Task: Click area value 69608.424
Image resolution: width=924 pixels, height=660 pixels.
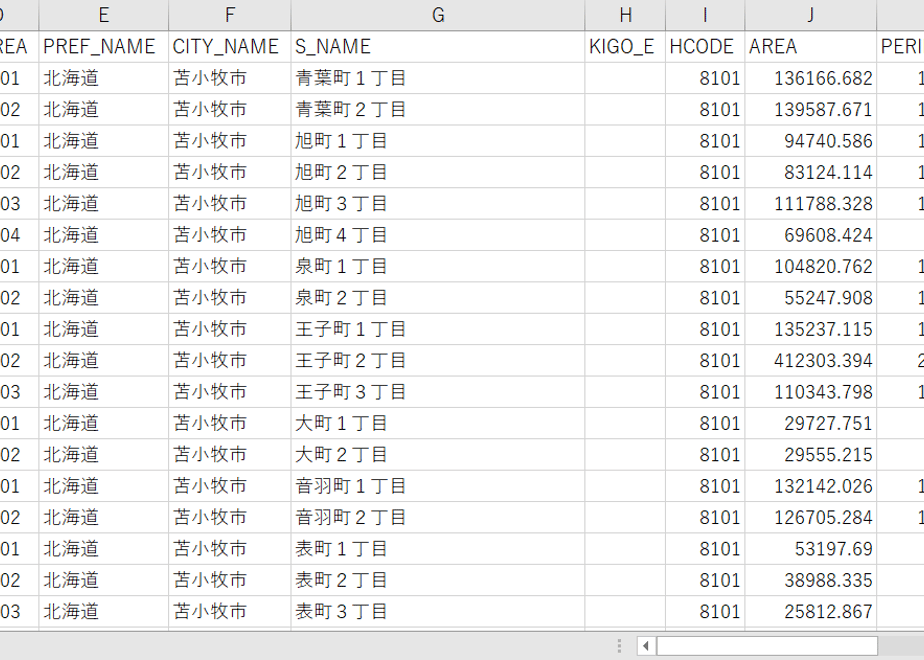Action: click(x=811, y=235)
